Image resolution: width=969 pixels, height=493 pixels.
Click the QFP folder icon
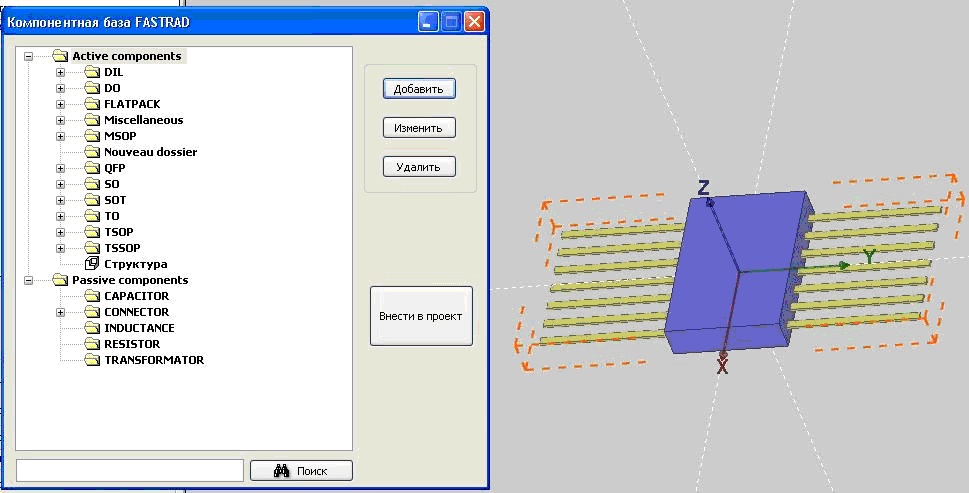click(92, 168)
